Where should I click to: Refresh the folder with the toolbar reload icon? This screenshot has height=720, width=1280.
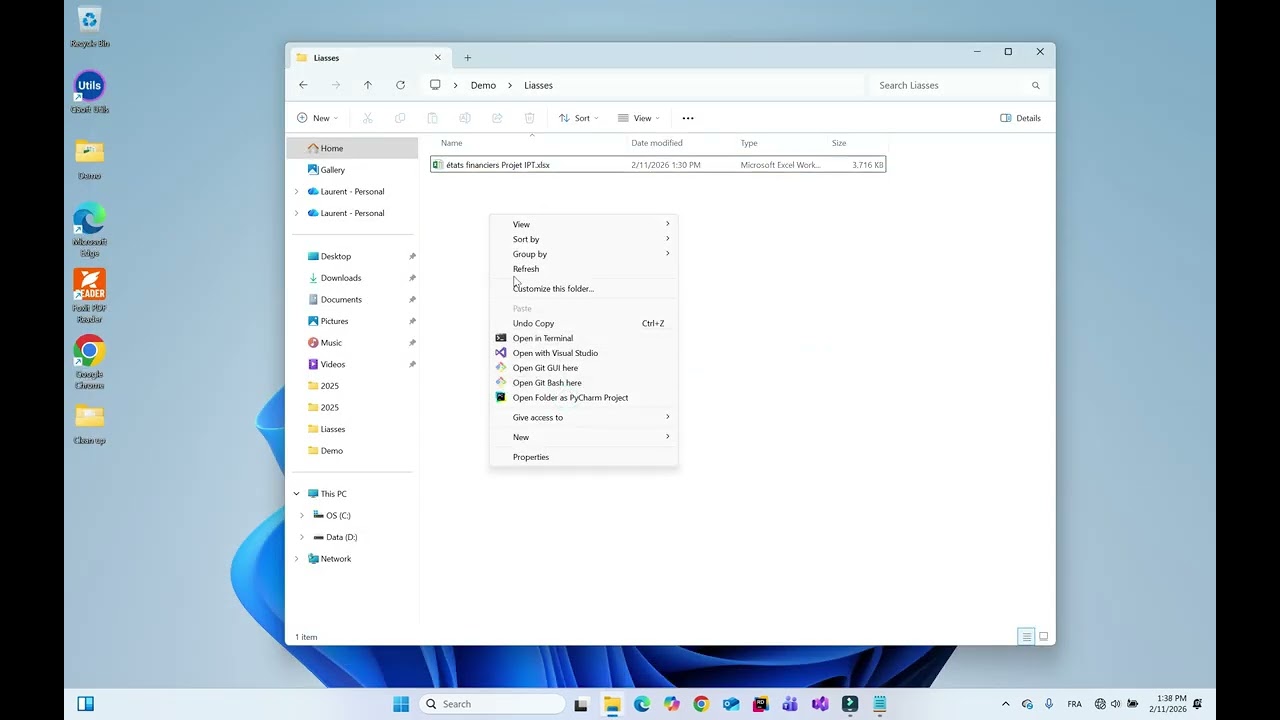point(400,85)
